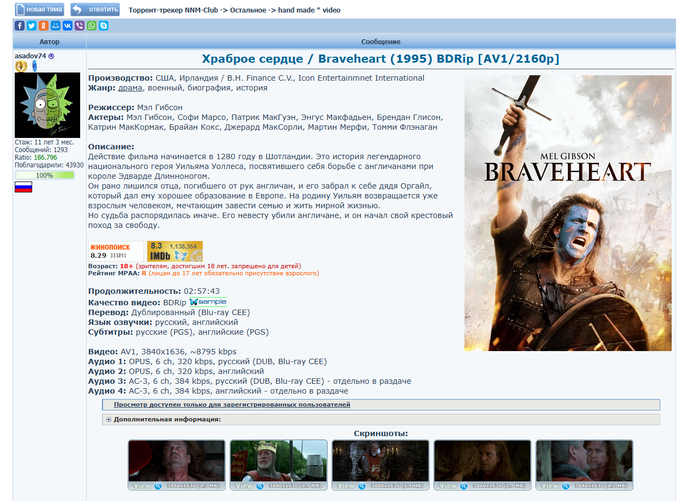Click the 'Автор' column header

pyautogui.click(x=49, y=42)
